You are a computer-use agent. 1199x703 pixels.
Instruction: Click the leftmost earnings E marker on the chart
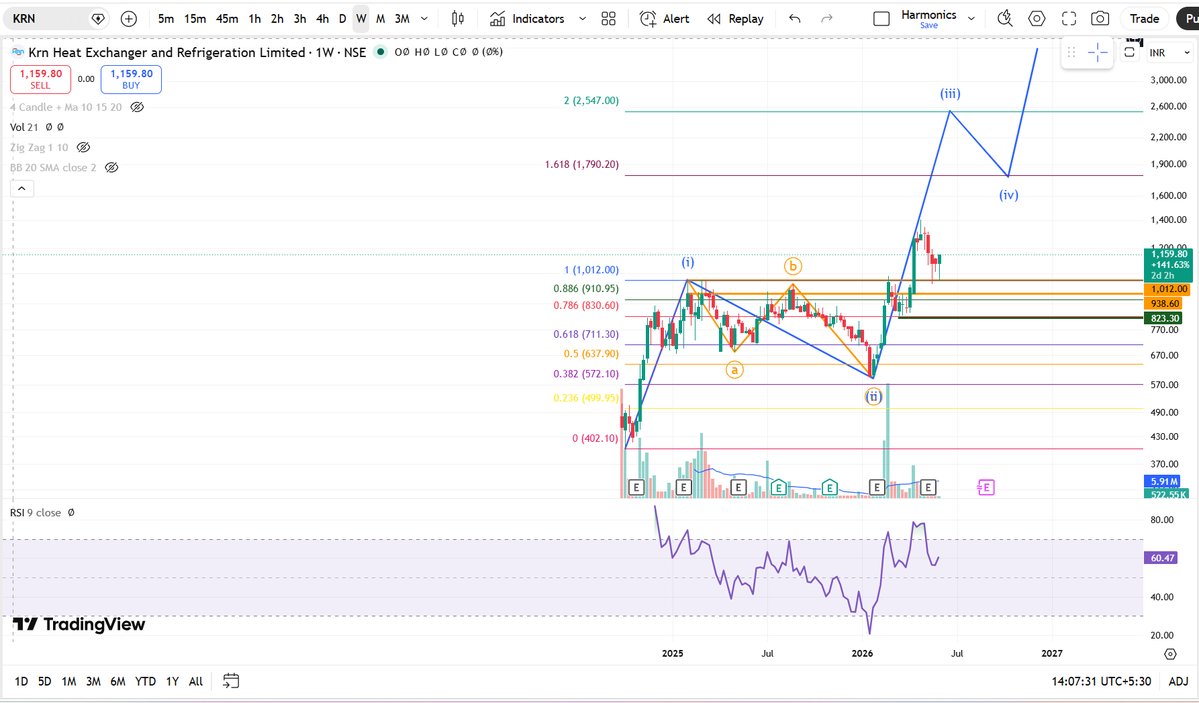(x=635, y=487)
